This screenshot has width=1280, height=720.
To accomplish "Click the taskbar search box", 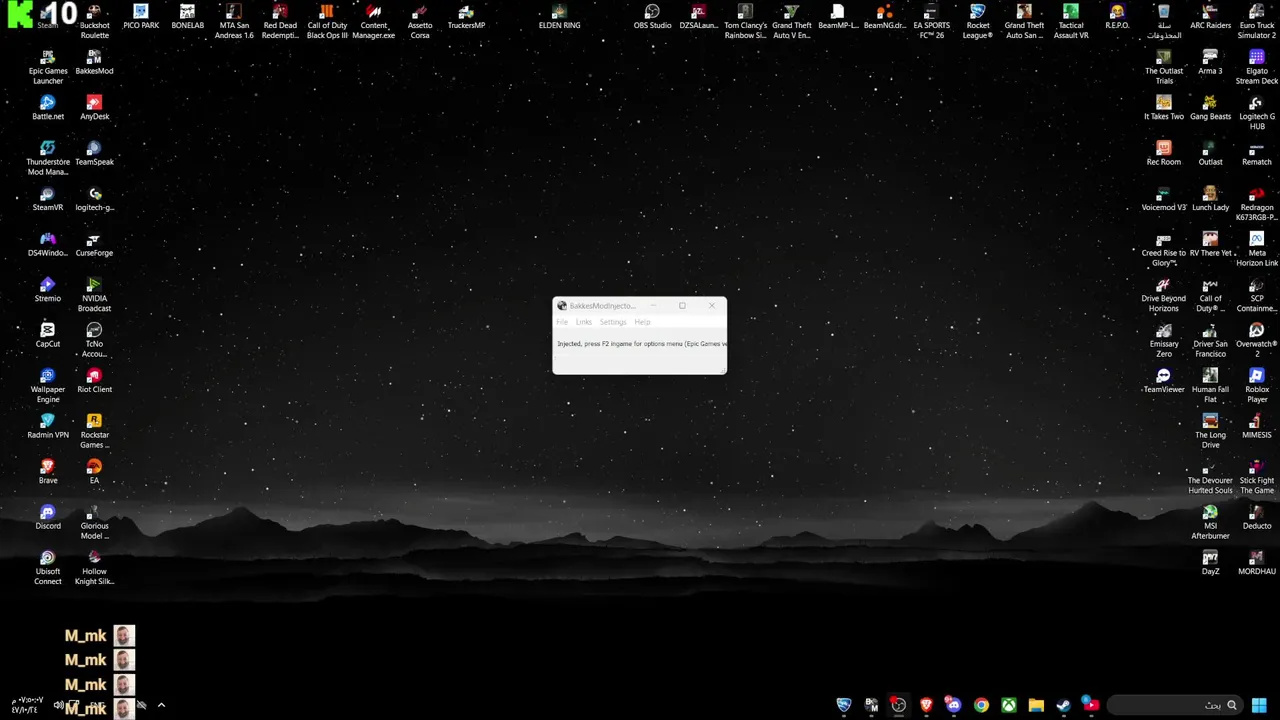I will click(1176, 705).
